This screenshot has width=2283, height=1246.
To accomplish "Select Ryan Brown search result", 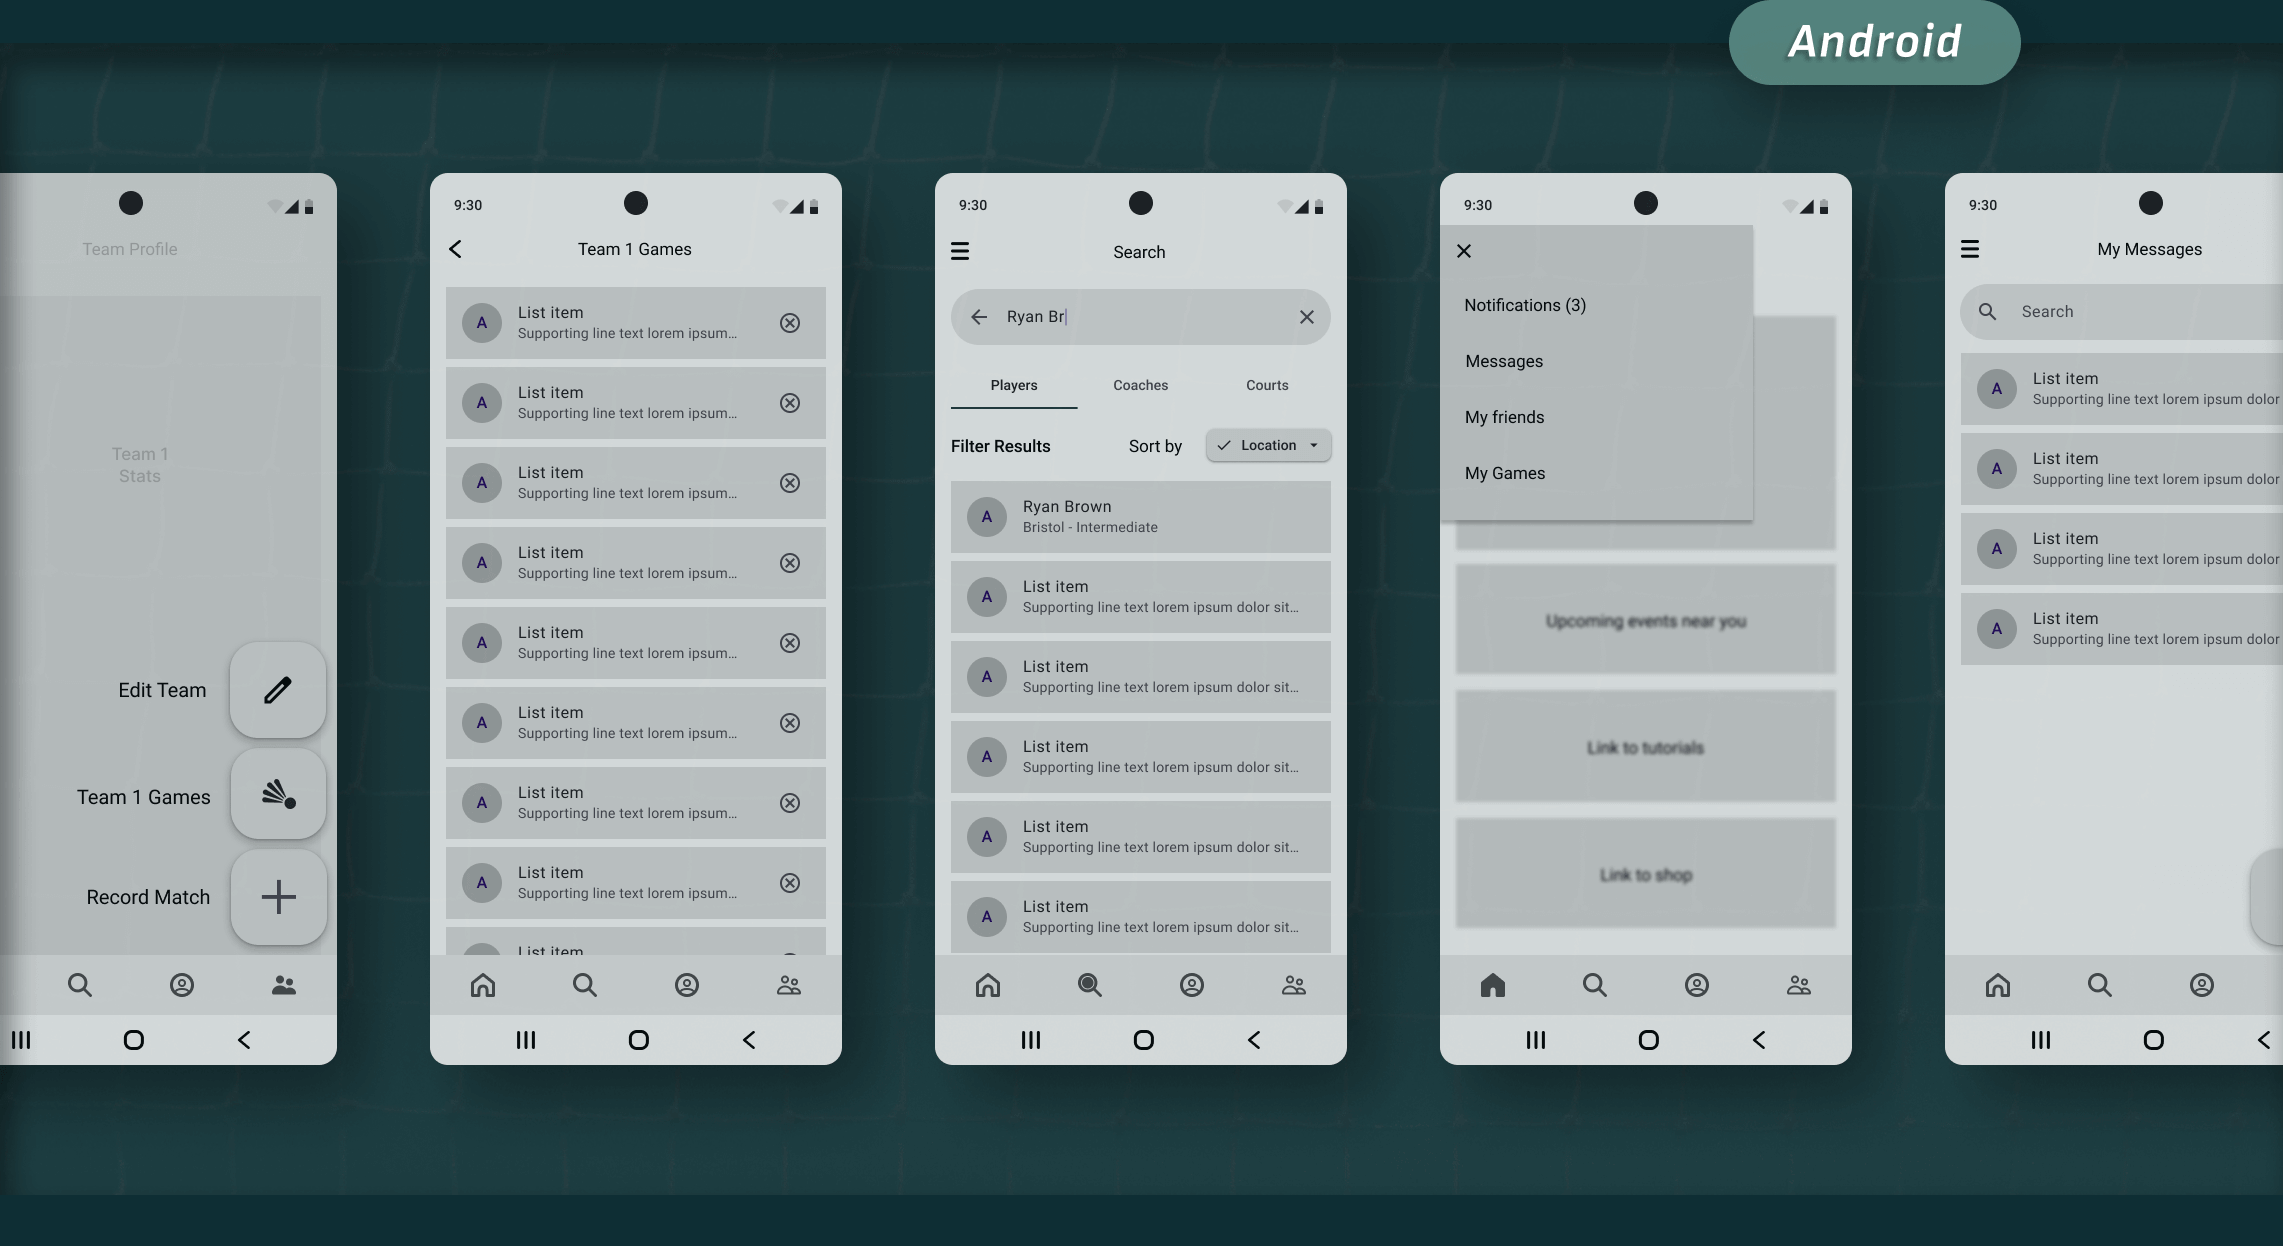I will (1140, 517).
